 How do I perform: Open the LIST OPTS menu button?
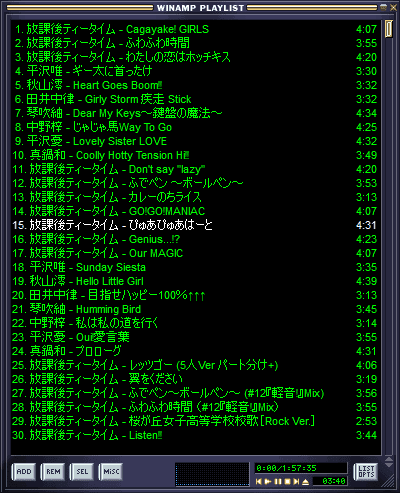point(366,472)
